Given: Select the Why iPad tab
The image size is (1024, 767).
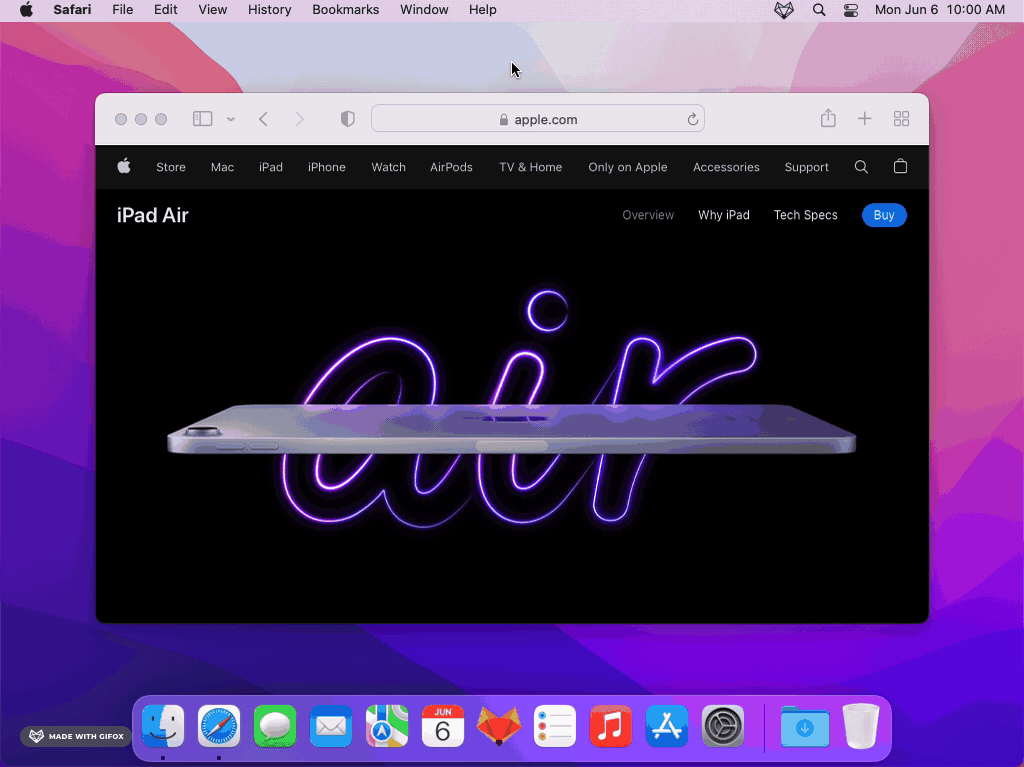Looking at the screenshot, I should coord(724,215).
